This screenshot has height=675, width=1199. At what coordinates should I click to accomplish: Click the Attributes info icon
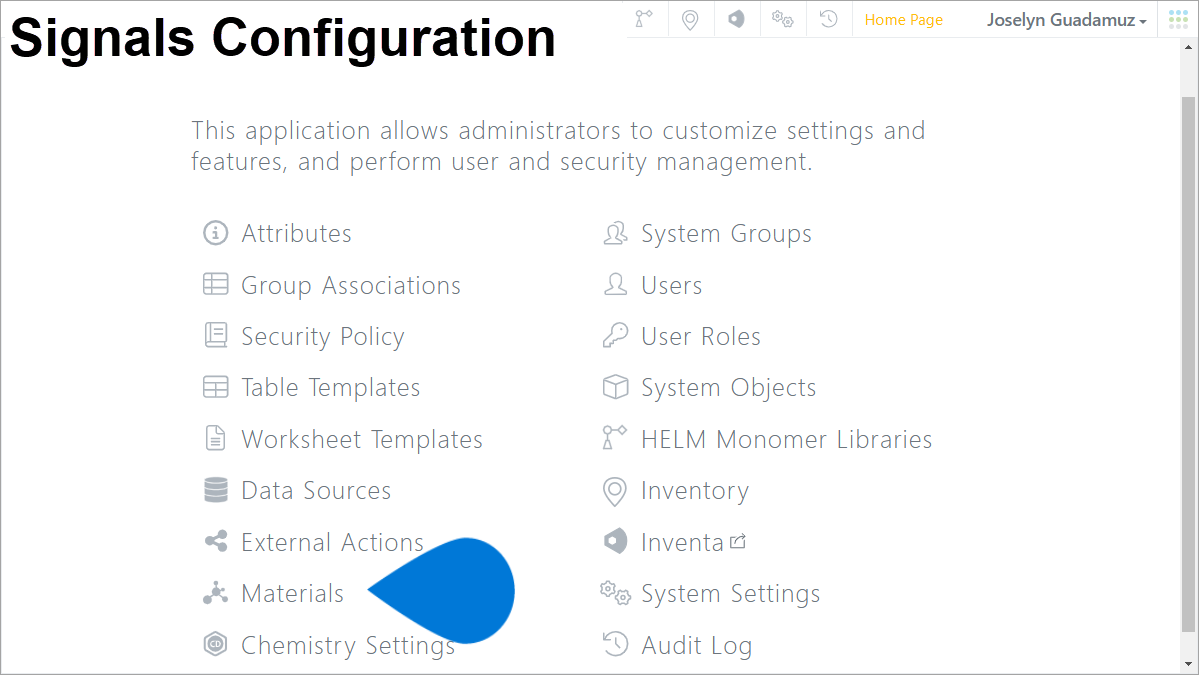coord(216,232)
